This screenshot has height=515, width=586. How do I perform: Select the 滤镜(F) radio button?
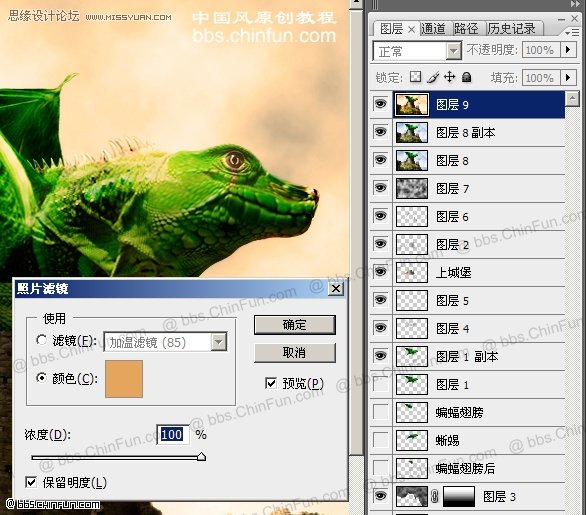[41, 340]
